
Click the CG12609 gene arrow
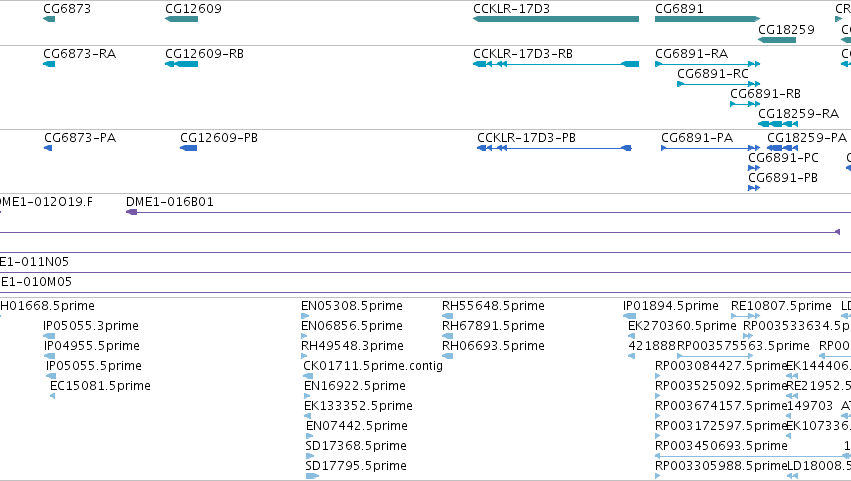pyautogui.click(x=181, y=19)
